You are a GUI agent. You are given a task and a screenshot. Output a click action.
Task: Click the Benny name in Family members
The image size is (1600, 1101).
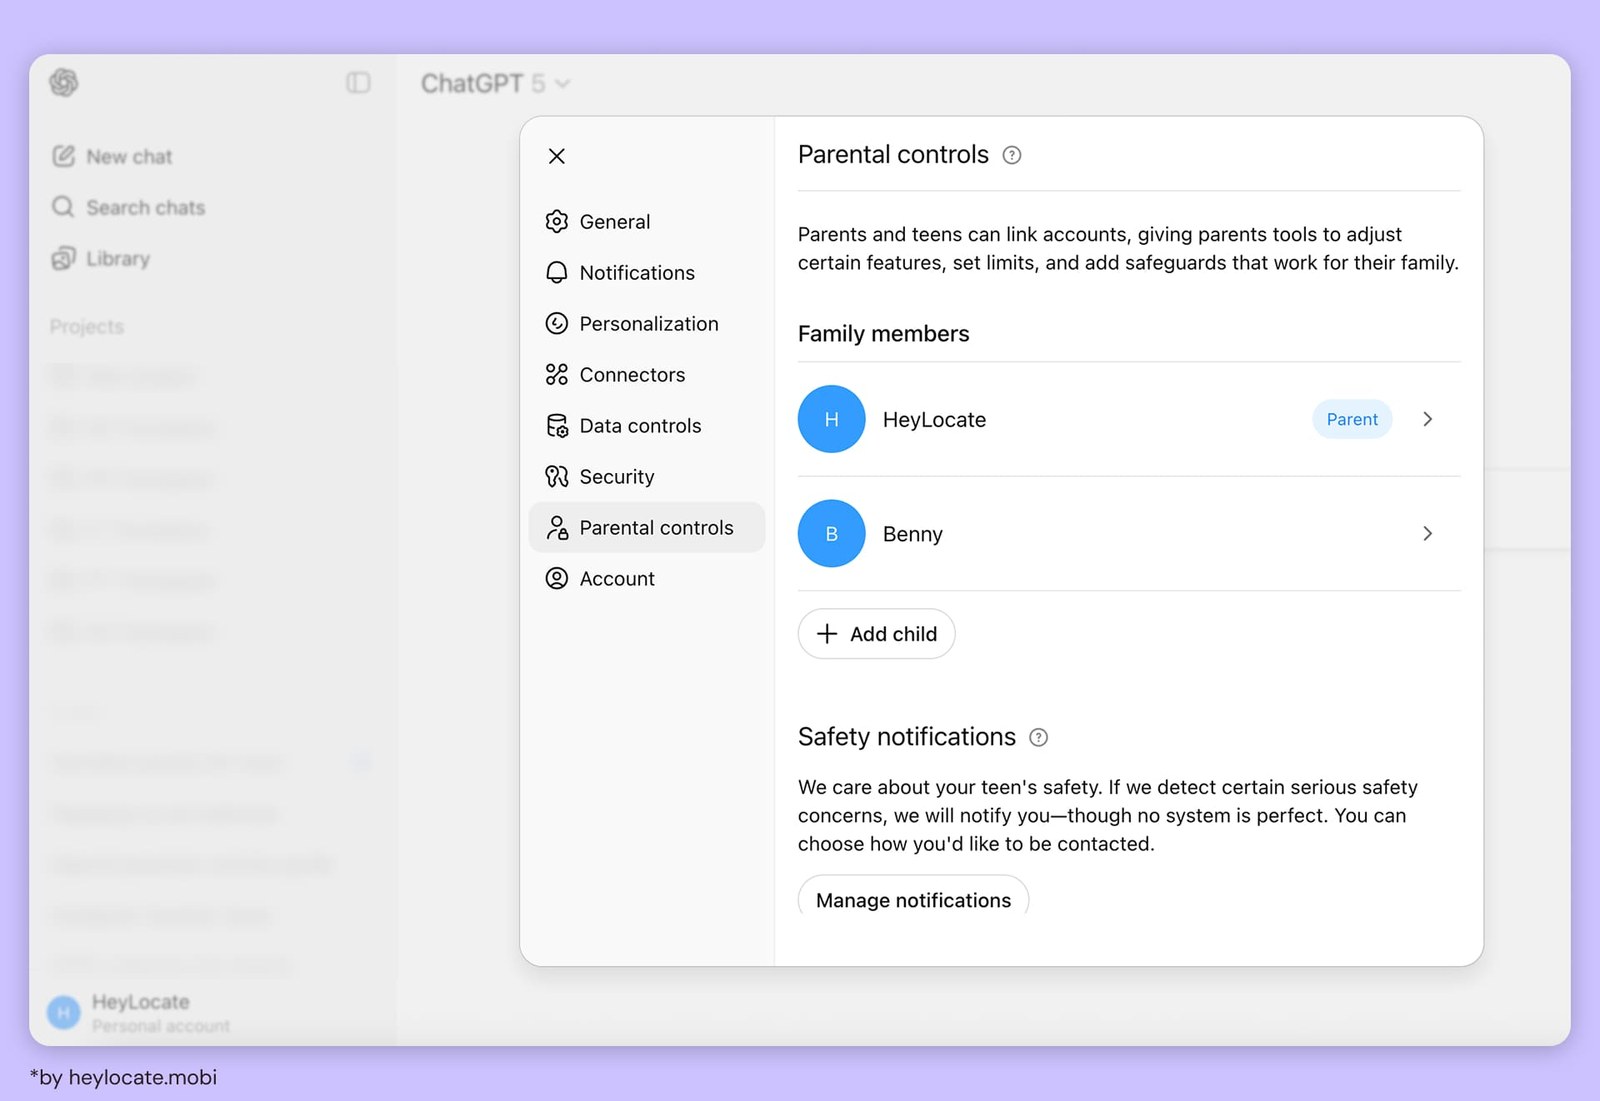tap(912, 534)
